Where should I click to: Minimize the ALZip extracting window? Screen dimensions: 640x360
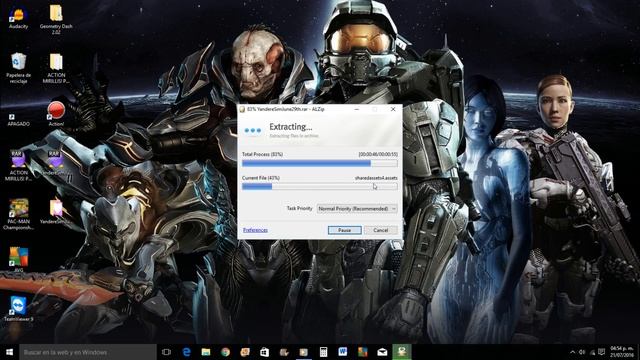click(x=356, y=109)
